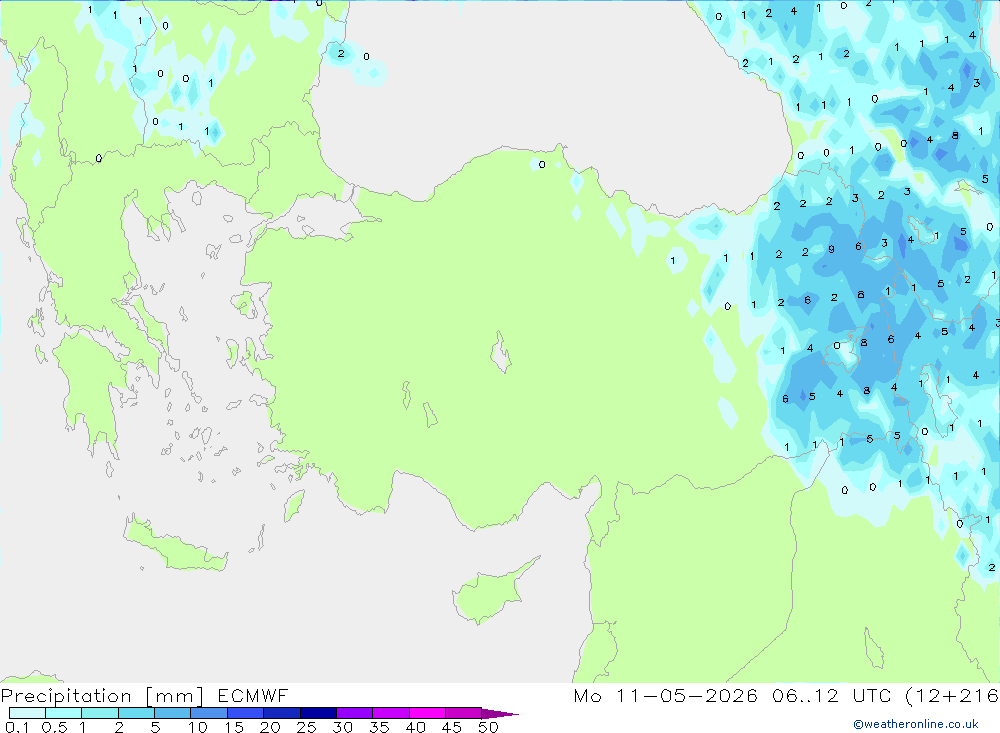Click the legend value label '35'
This screenshot has height=733, width=1000.
pyautogui.click(x=379, y=727)
